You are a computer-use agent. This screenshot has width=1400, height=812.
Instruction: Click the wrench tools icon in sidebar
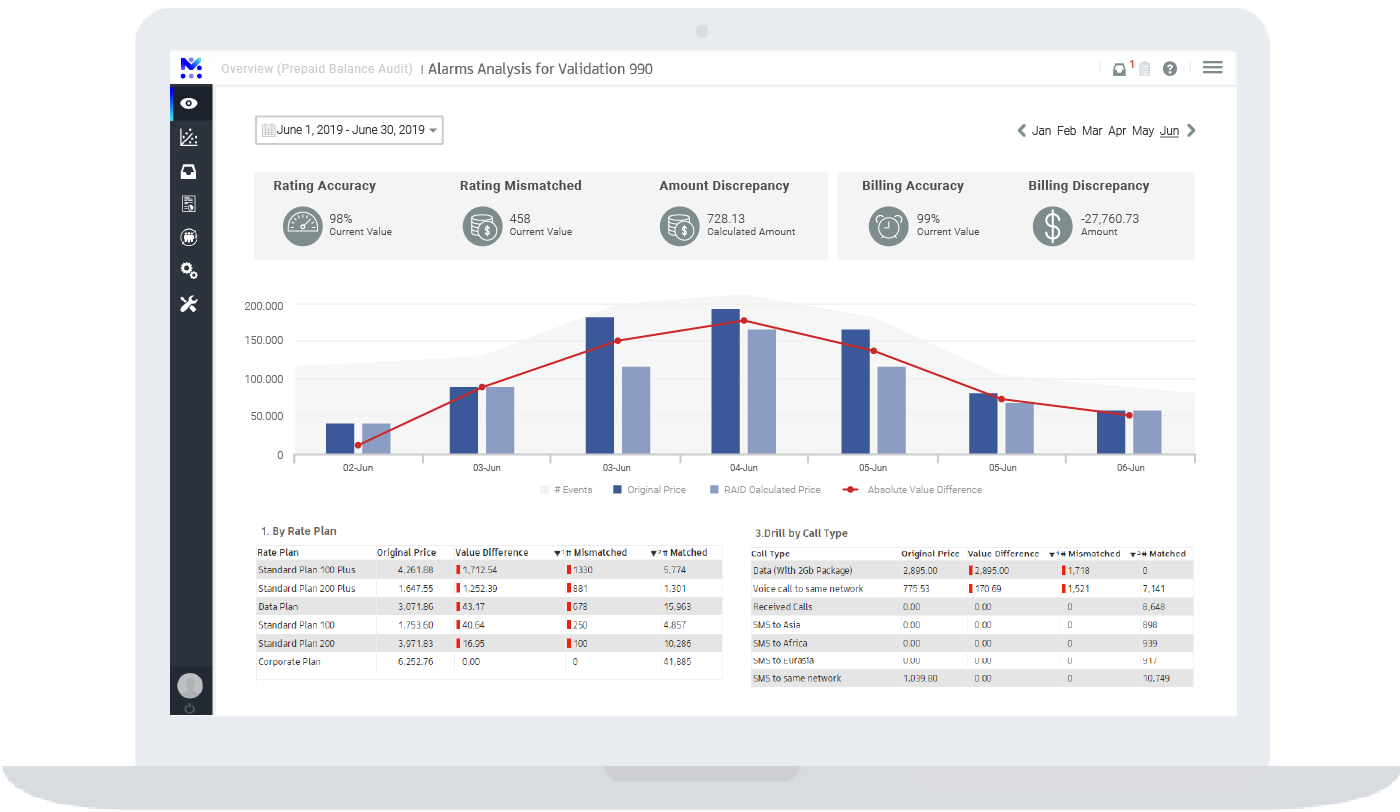coord(189,303)
